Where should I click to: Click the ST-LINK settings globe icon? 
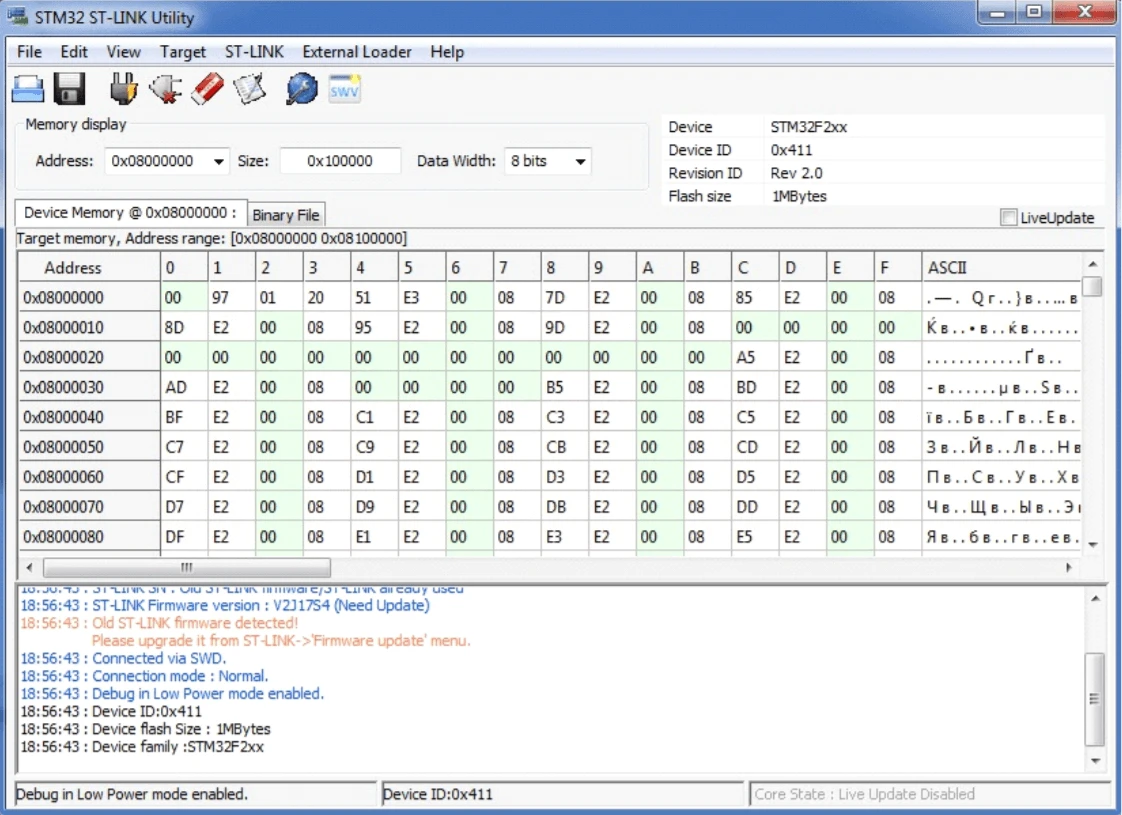[301, 89]
